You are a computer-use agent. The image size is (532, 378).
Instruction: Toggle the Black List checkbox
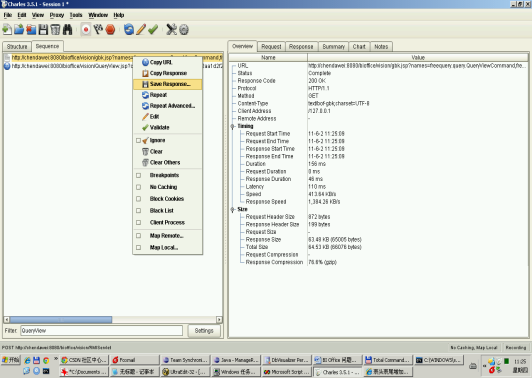138,211
